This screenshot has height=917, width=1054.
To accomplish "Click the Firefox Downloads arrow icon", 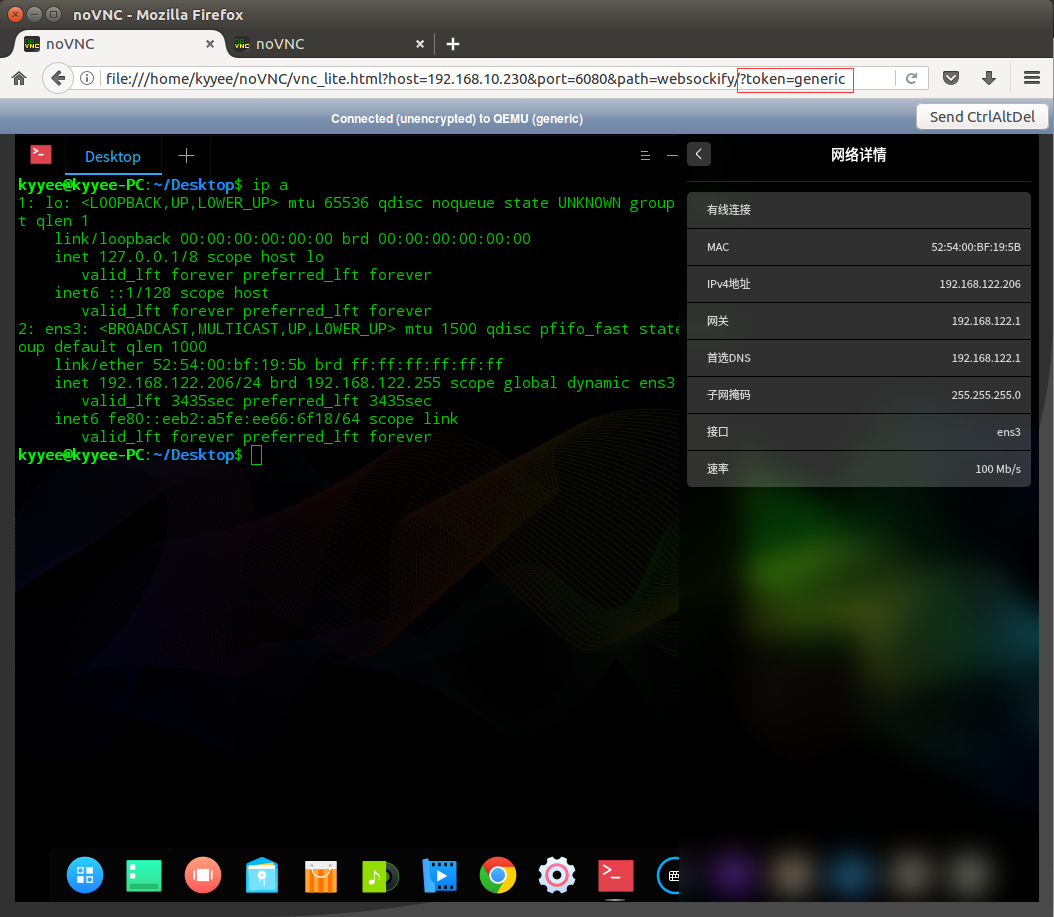I will pyautogui.click(x=989, y=77).
